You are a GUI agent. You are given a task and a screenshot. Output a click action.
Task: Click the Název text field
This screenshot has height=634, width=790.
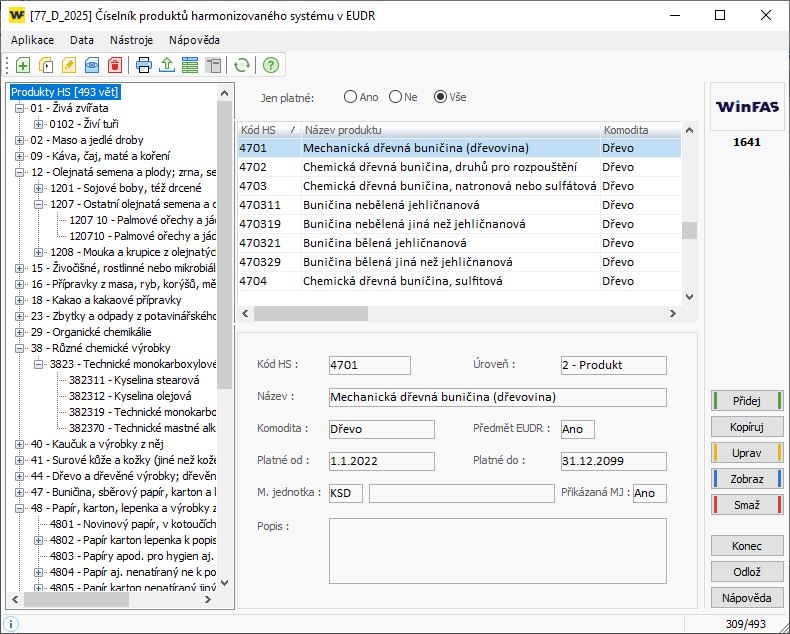(x=497, y=397)
